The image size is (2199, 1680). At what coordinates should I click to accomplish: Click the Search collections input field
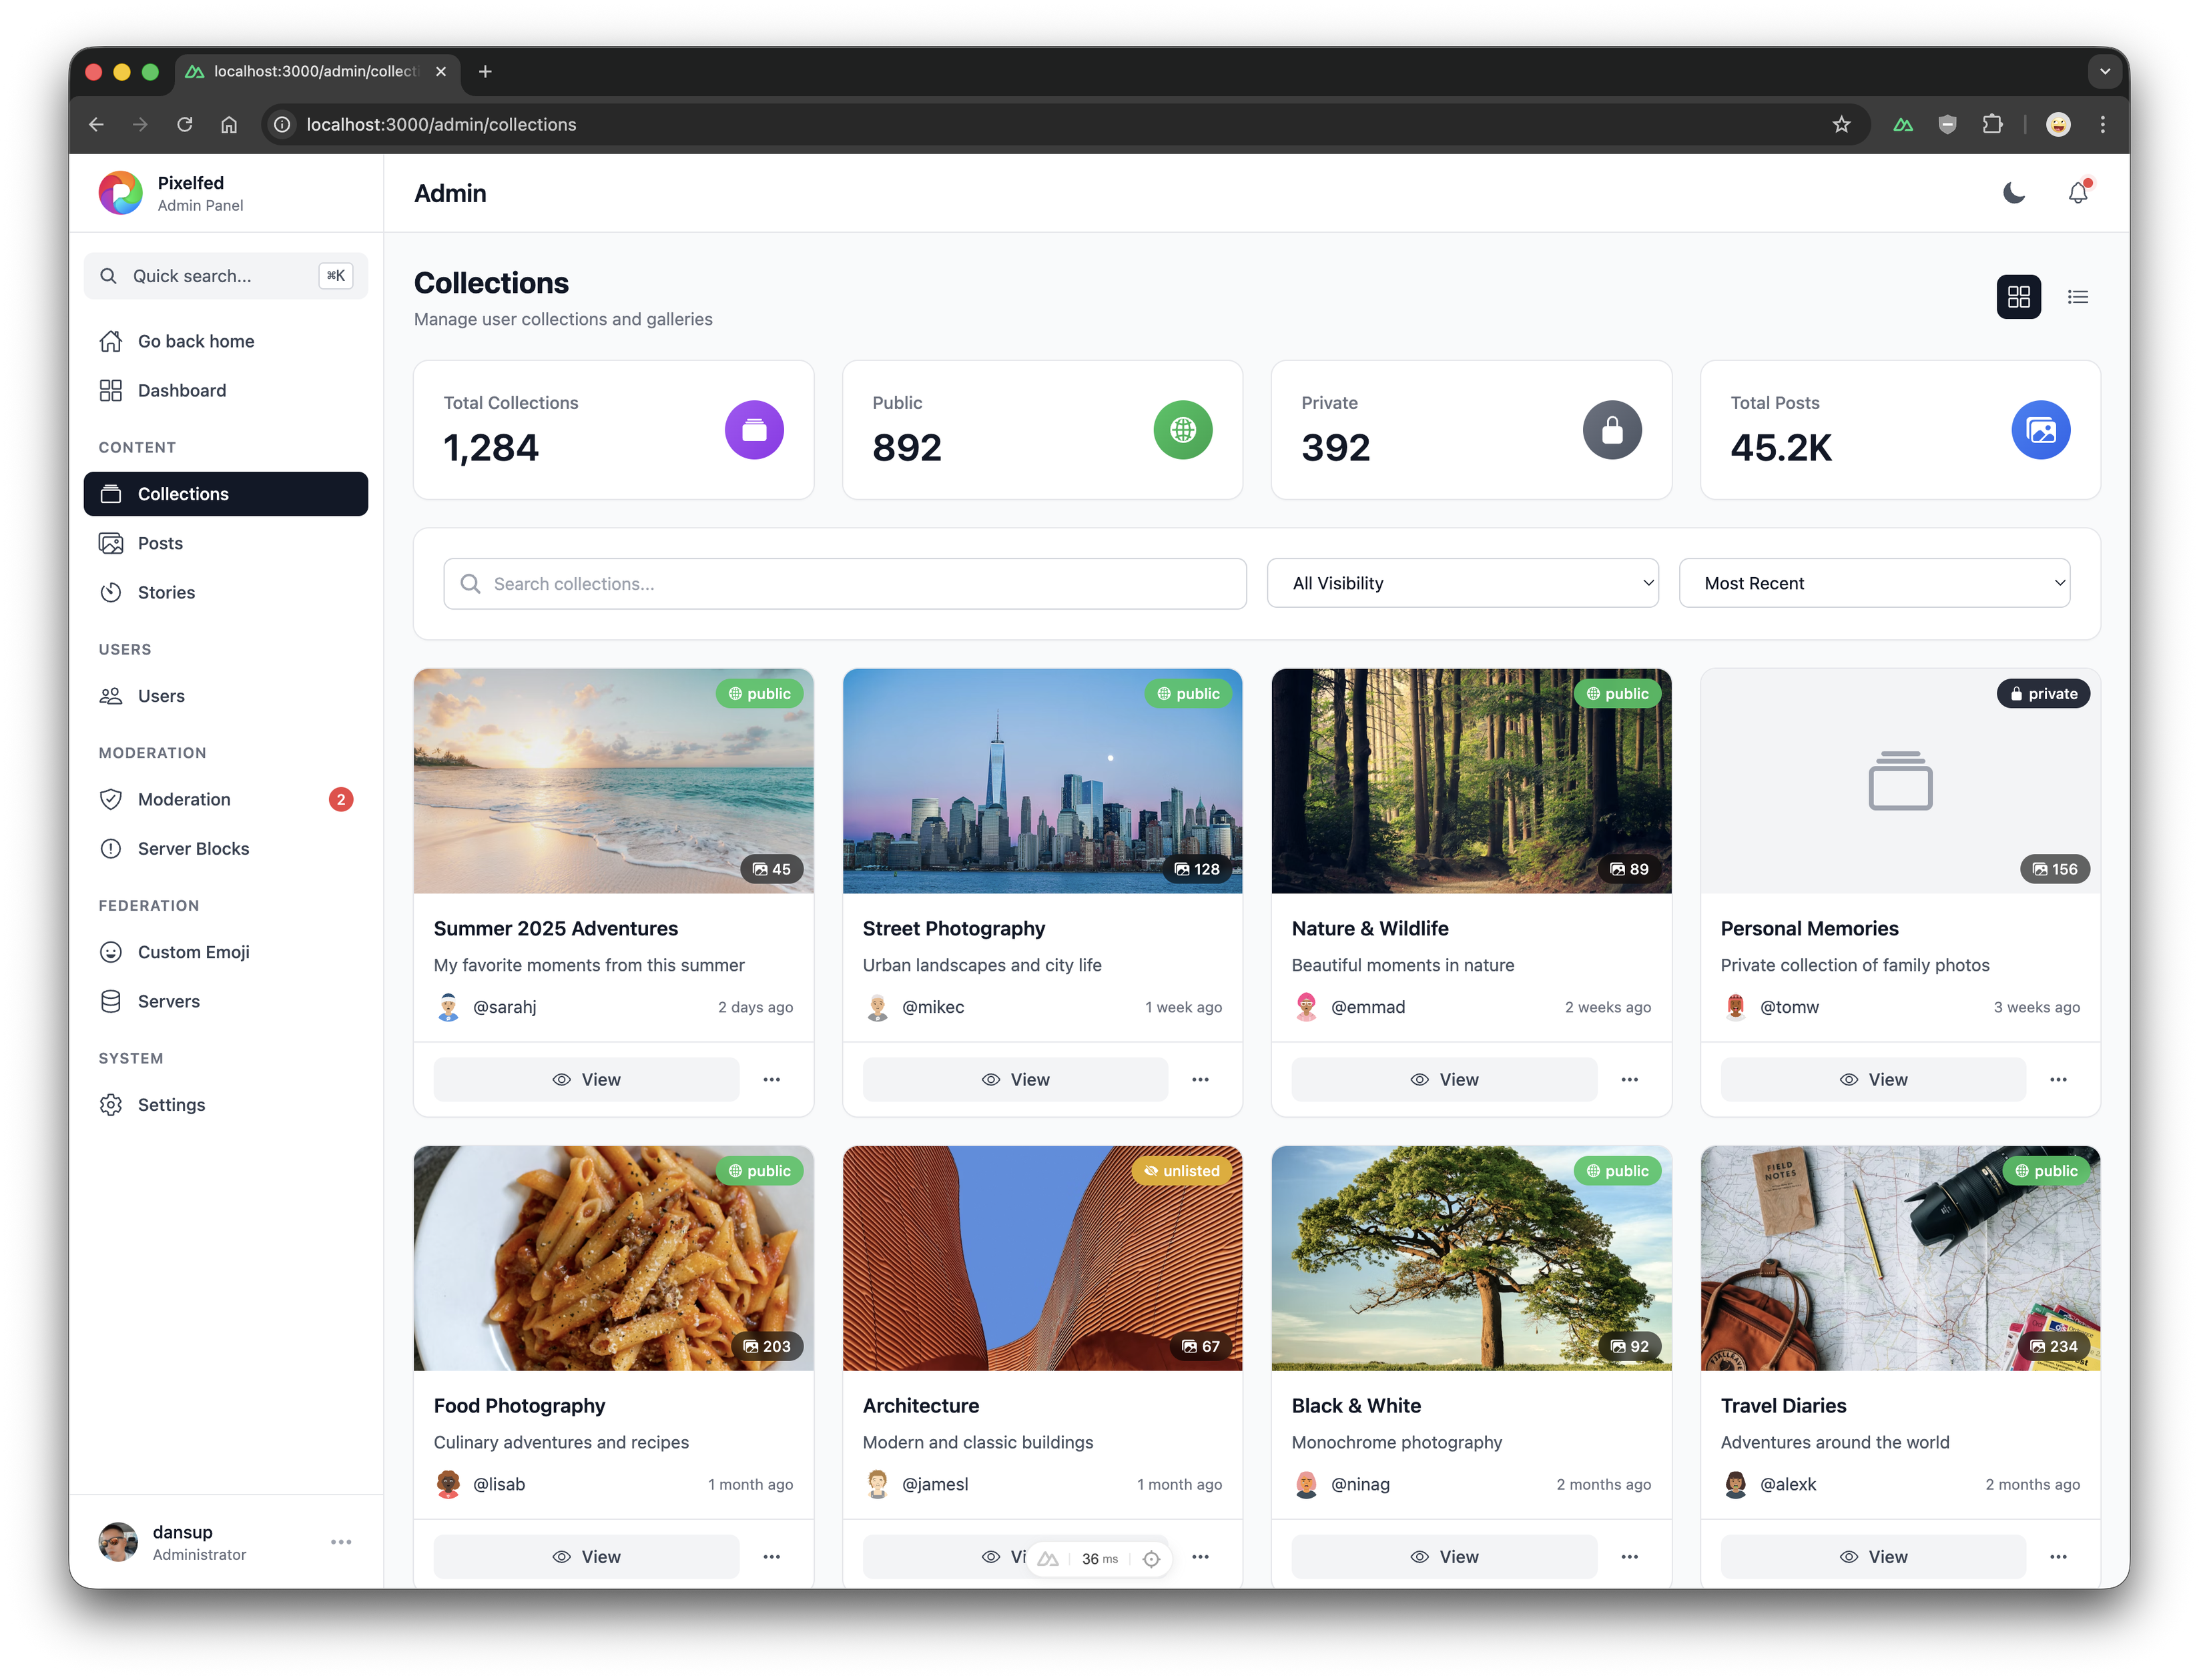coord(845,584)
